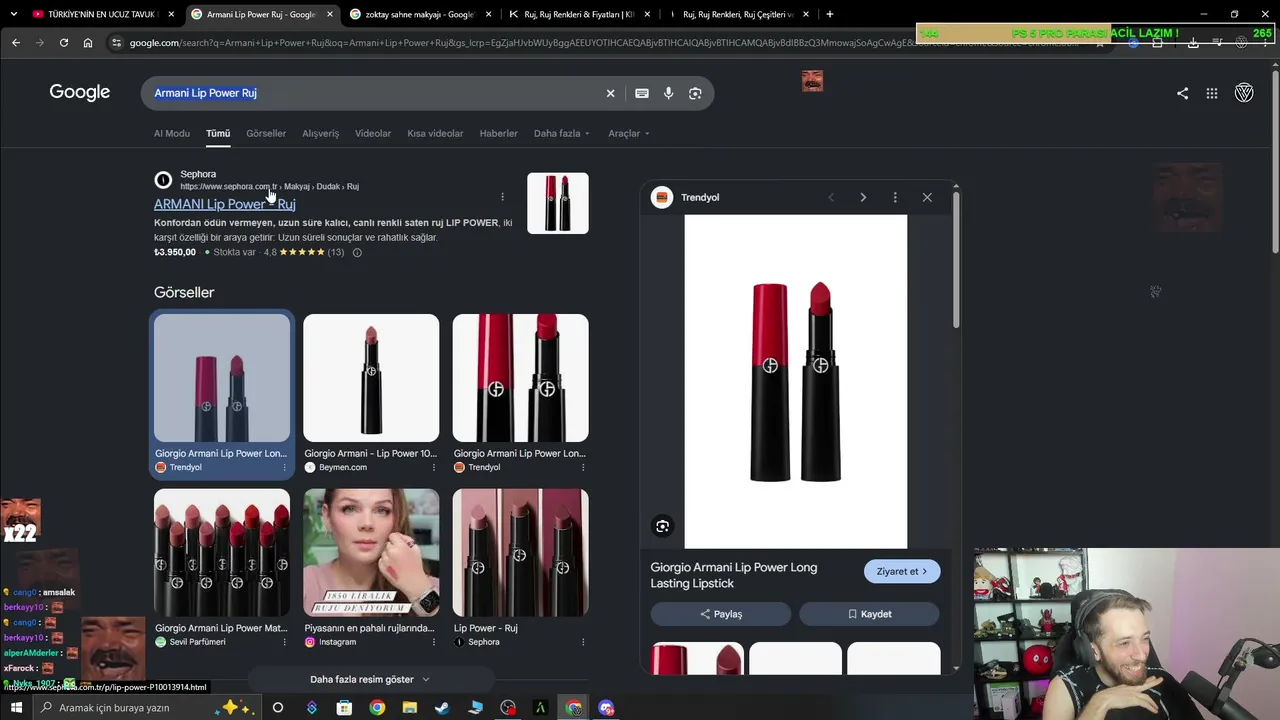Start a voice search with the microphone

669,93
